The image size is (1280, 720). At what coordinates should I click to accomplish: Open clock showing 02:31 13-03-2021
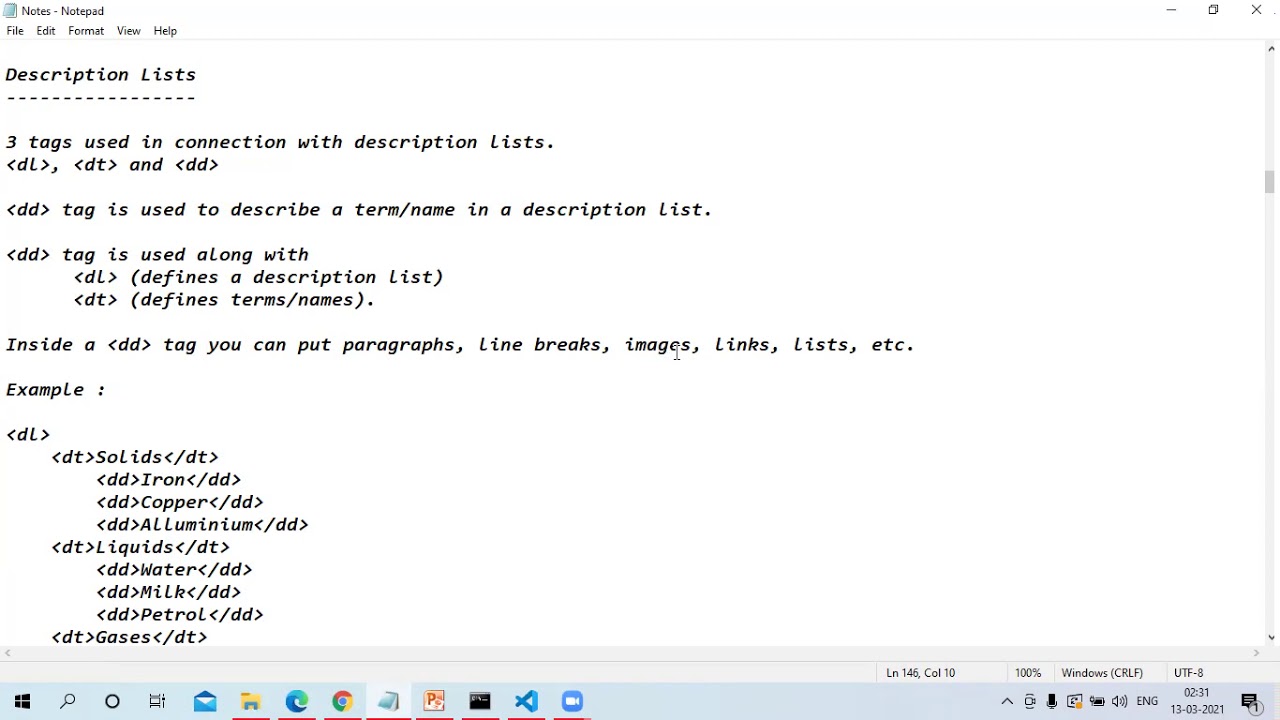pos(1197,701)
